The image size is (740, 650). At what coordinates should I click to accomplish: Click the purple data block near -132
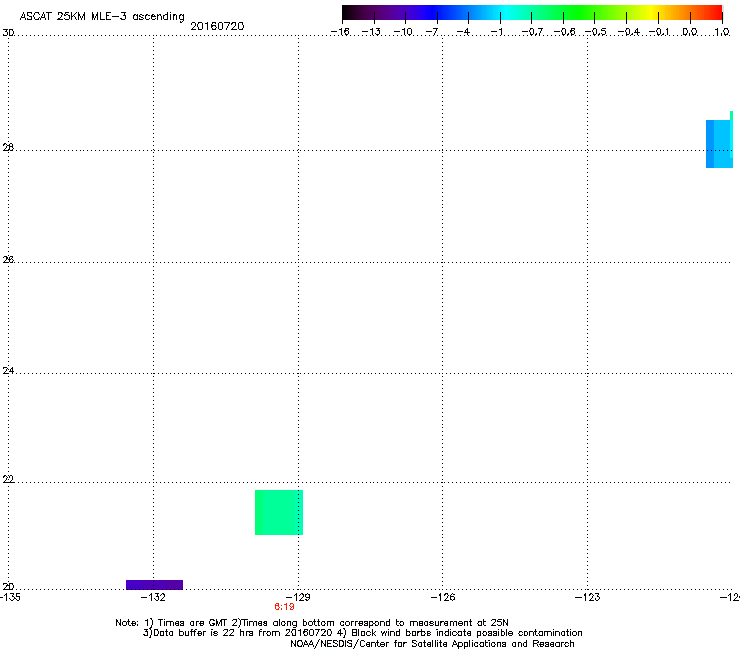click(x=154, y=584)
